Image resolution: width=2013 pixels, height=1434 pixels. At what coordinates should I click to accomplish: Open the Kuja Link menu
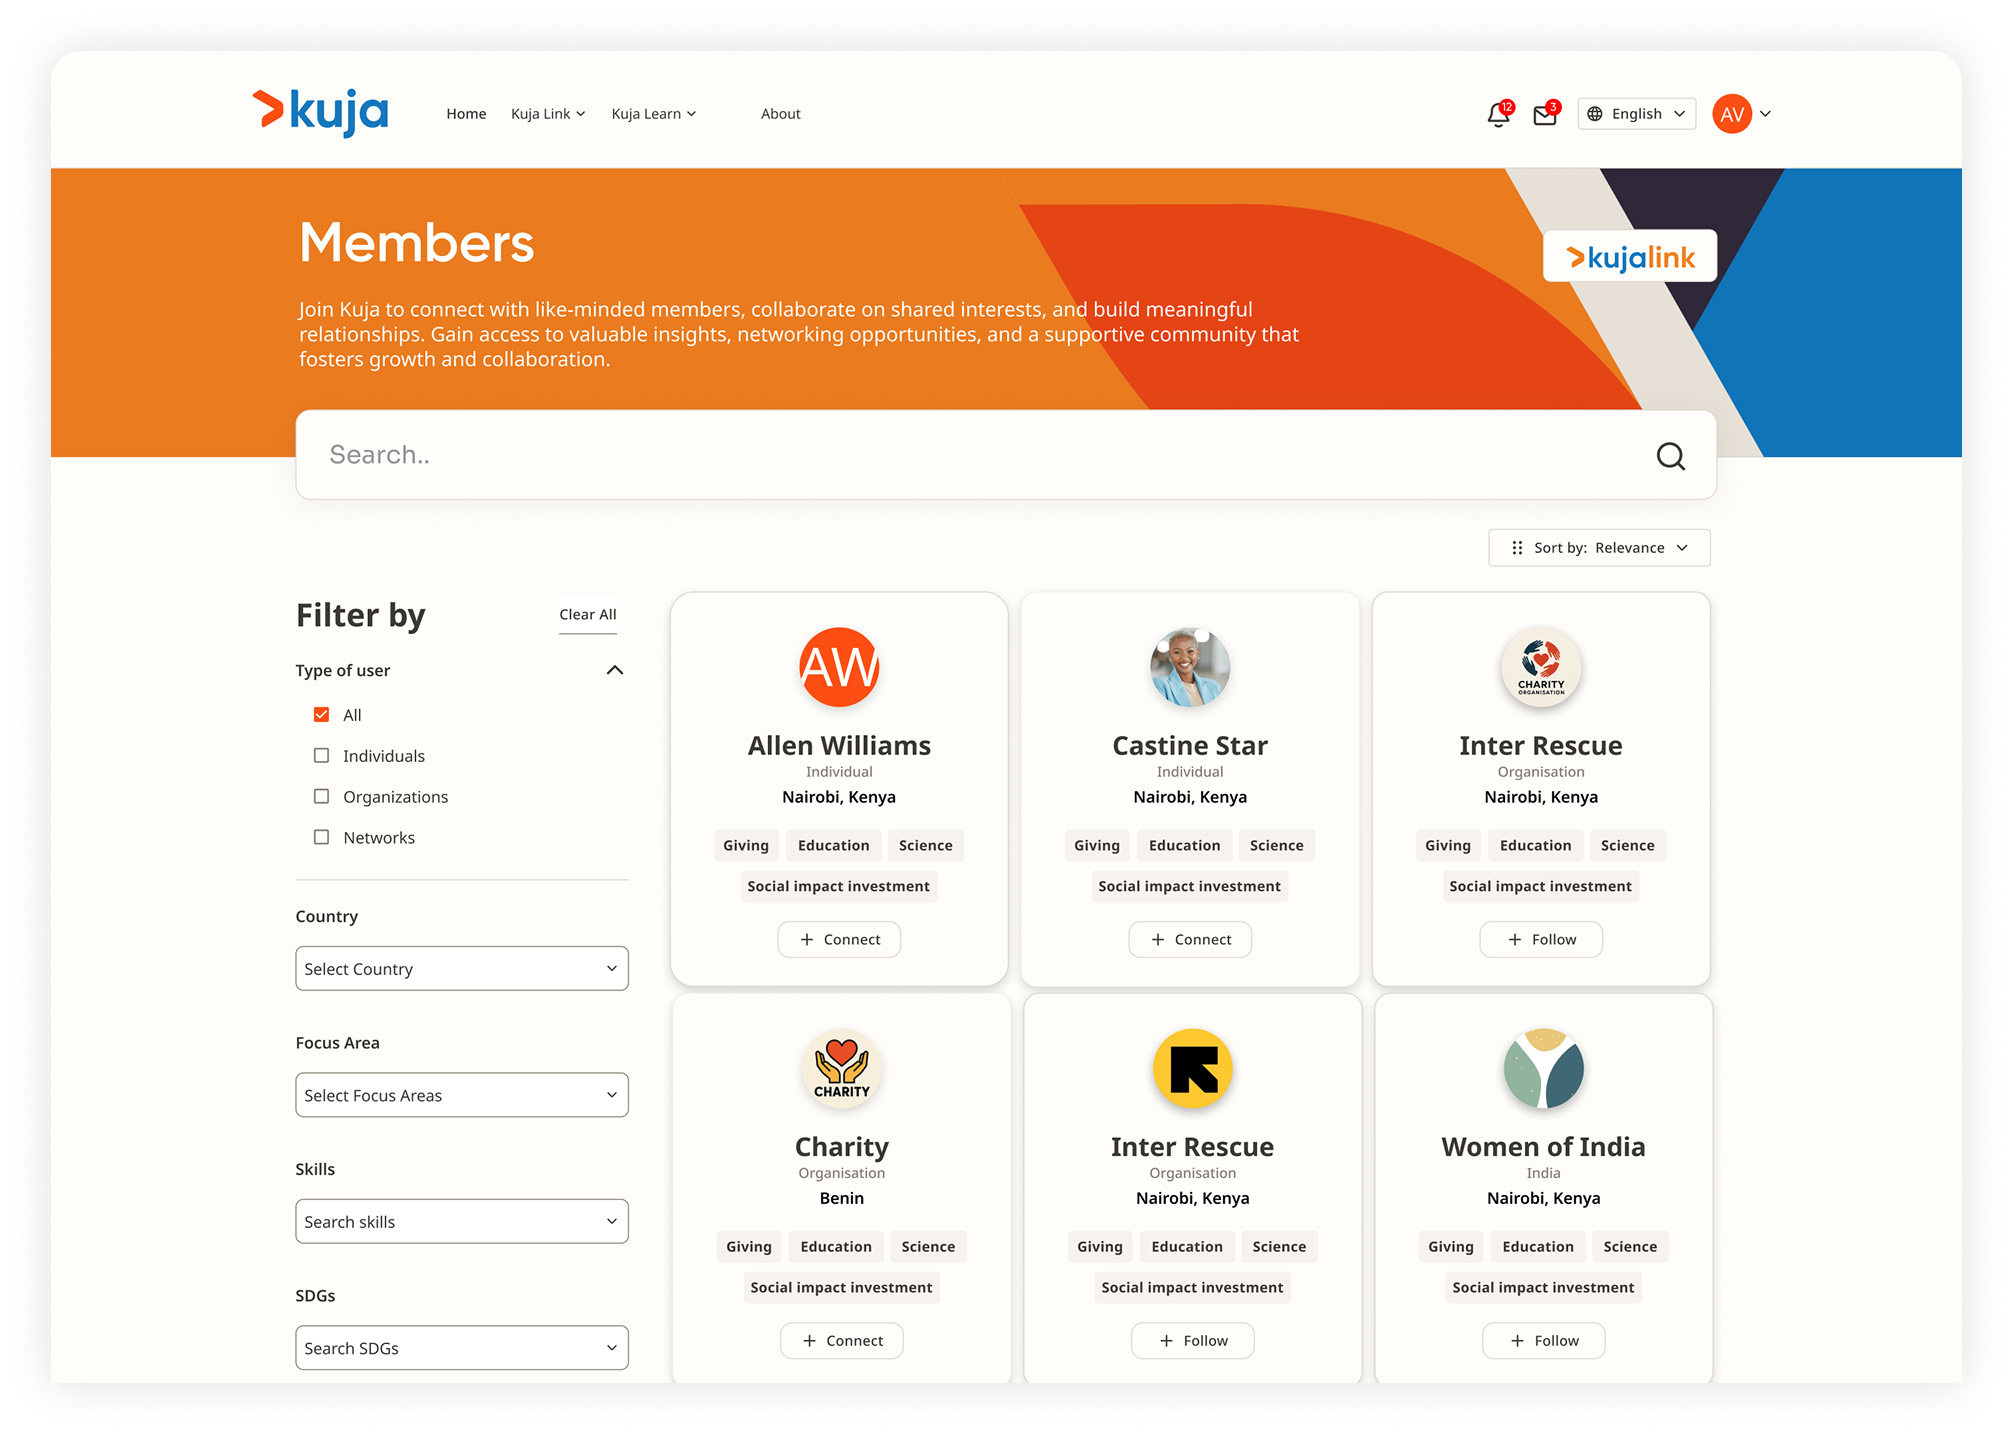point(548,114)
